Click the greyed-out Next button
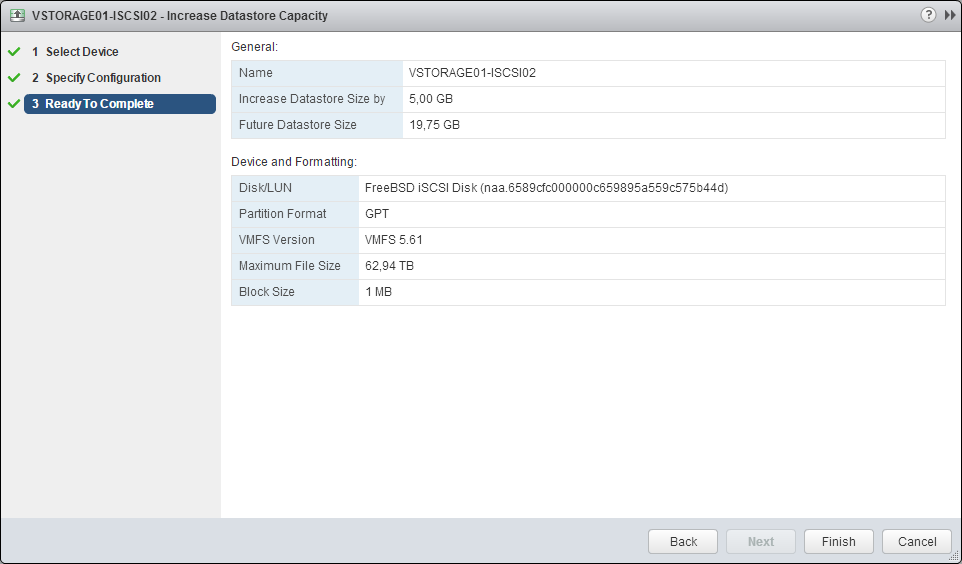This screenshot has width=962, height=564. click(760, 541)
